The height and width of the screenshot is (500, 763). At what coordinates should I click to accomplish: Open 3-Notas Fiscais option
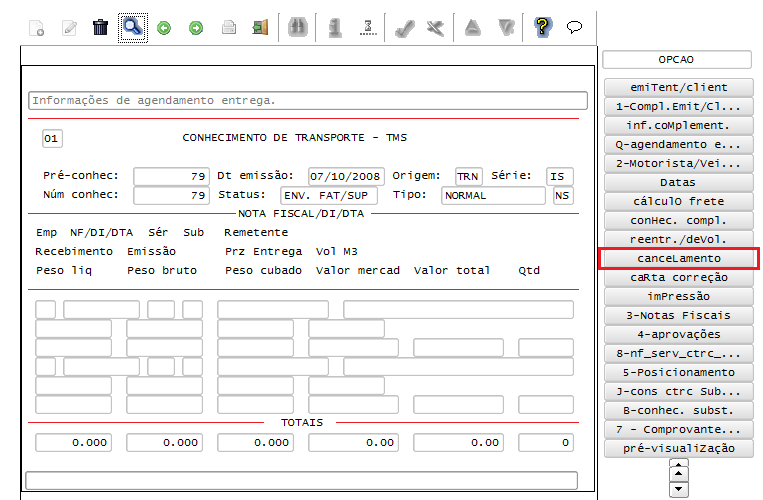pos(679,315)
